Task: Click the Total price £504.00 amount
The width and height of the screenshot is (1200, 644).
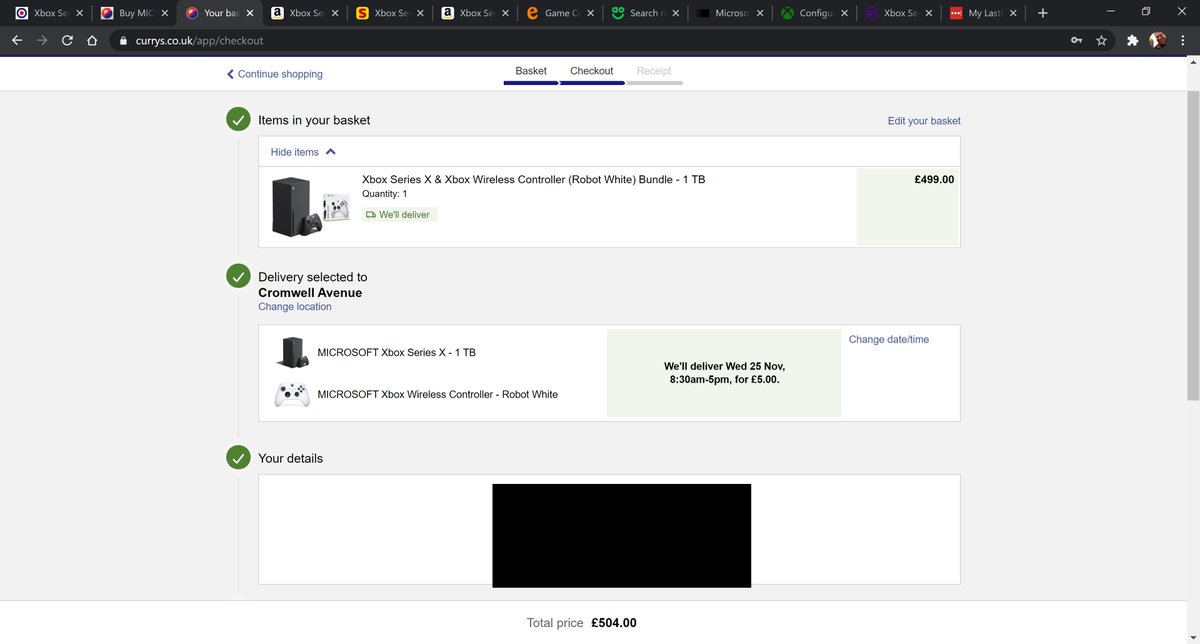Action: pos(613,623)
